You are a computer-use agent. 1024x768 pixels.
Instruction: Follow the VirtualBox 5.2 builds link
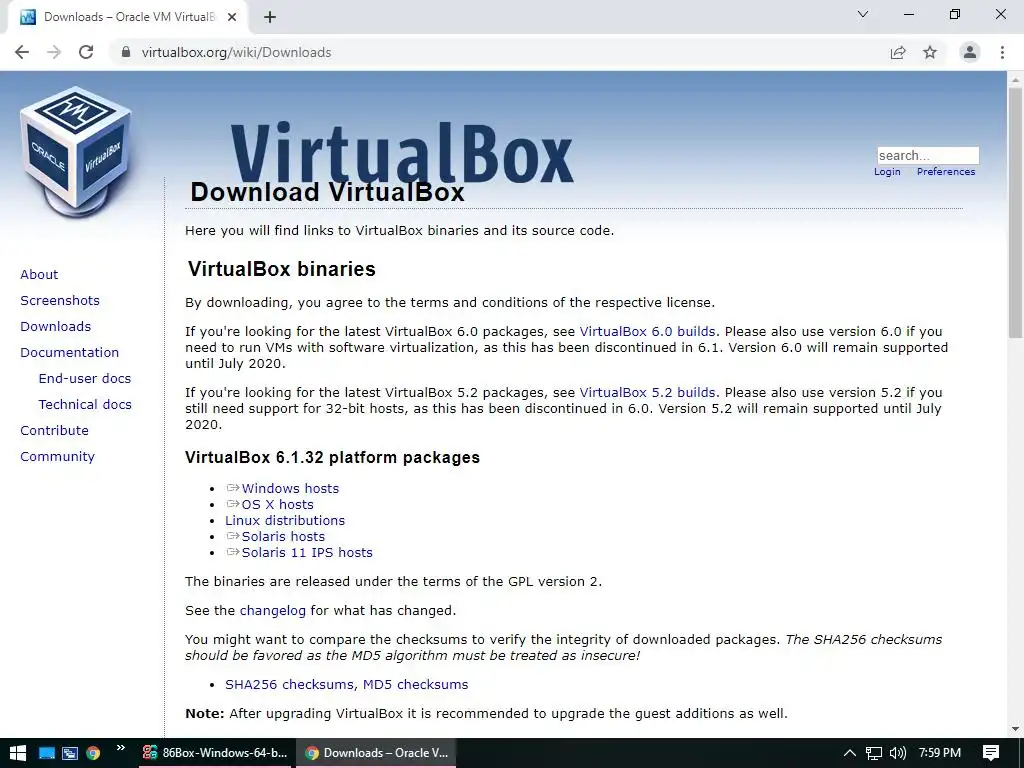pos(647,392)
